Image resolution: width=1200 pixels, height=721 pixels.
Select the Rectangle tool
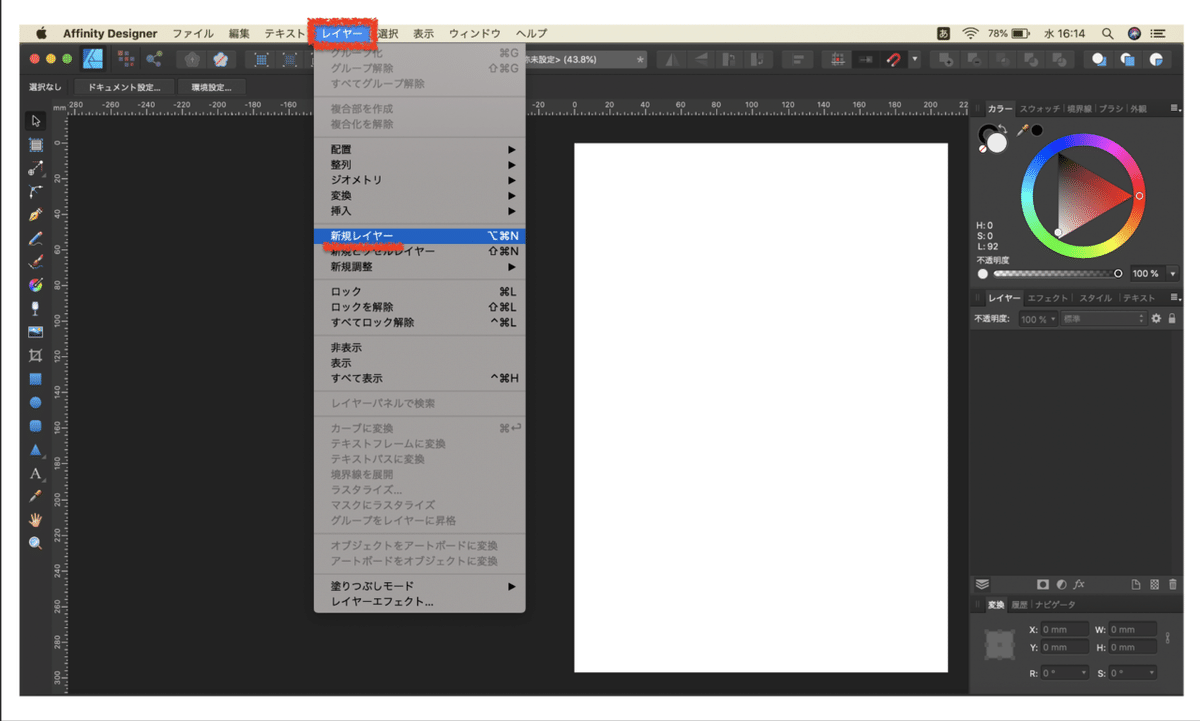pos(35,379)
